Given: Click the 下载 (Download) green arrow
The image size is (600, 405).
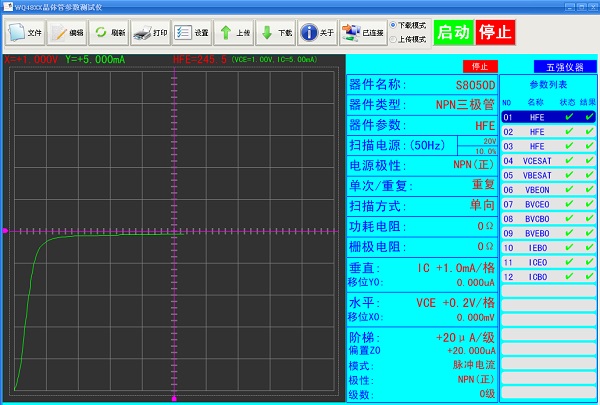Looking at the screenshot, I should 276,32.
